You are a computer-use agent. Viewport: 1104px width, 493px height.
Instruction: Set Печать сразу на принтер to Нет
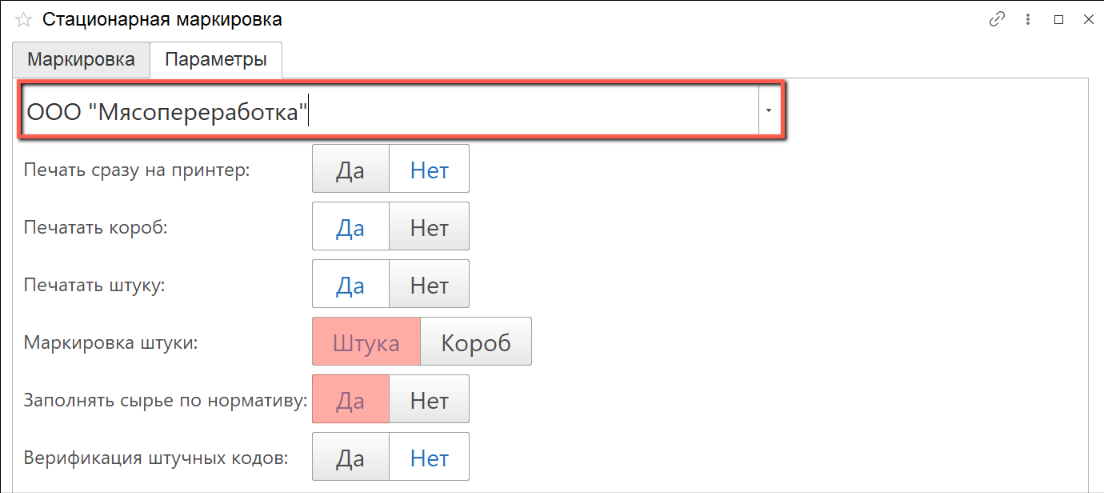429,169
